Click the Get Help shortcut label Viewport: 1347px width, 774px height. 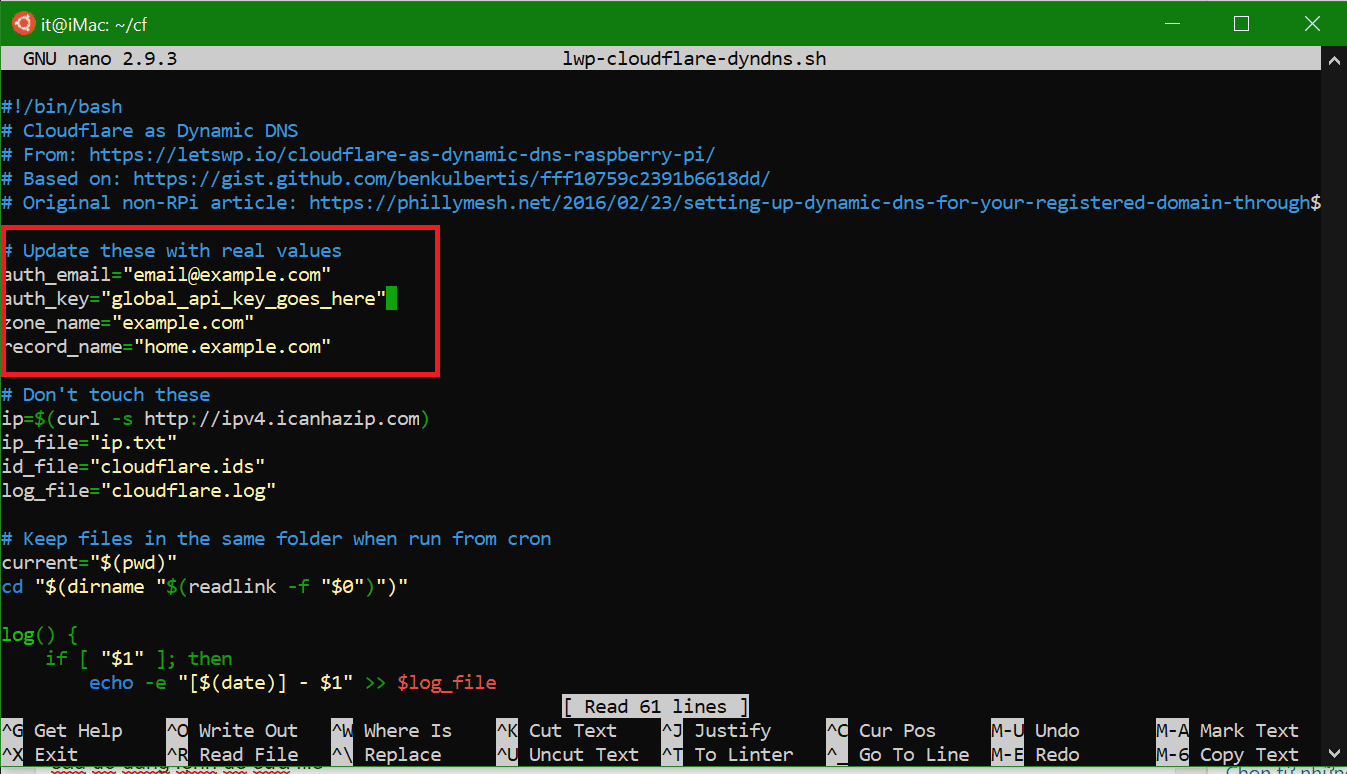[x=77, y=731]
